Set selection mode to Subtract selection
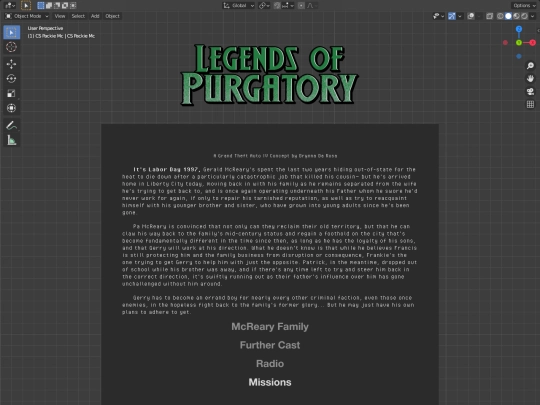Viewport: 540px width, 405px height. 57,6
